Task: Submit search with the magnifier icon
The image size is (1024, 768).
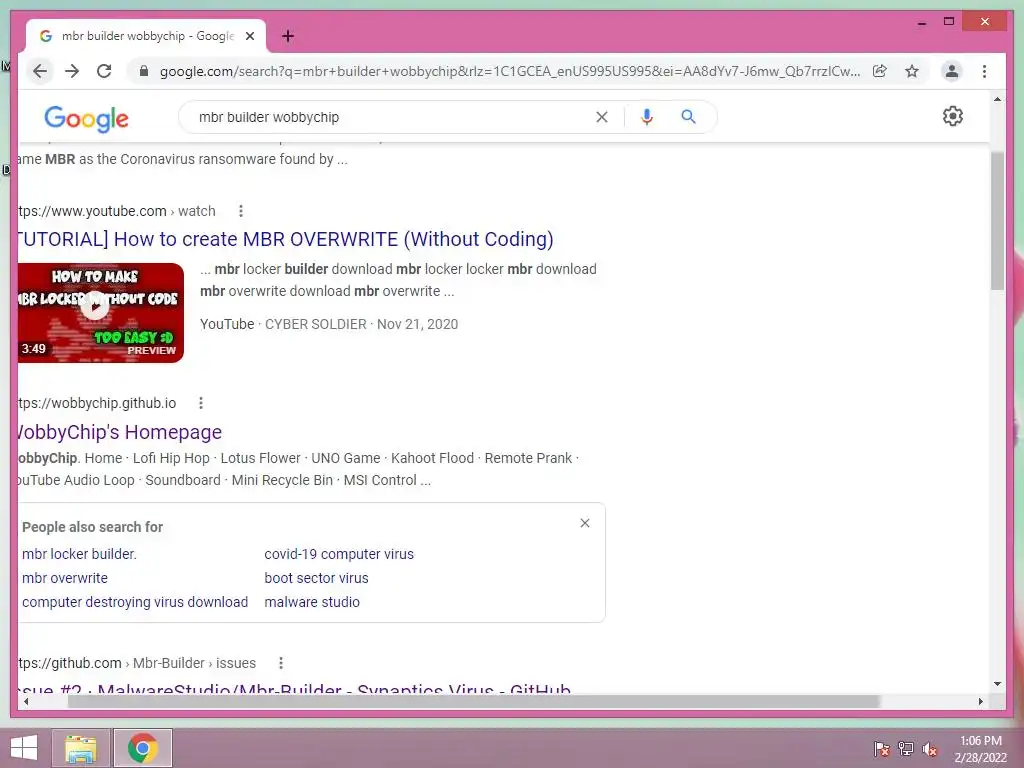Action: click(x=688, y=117)
